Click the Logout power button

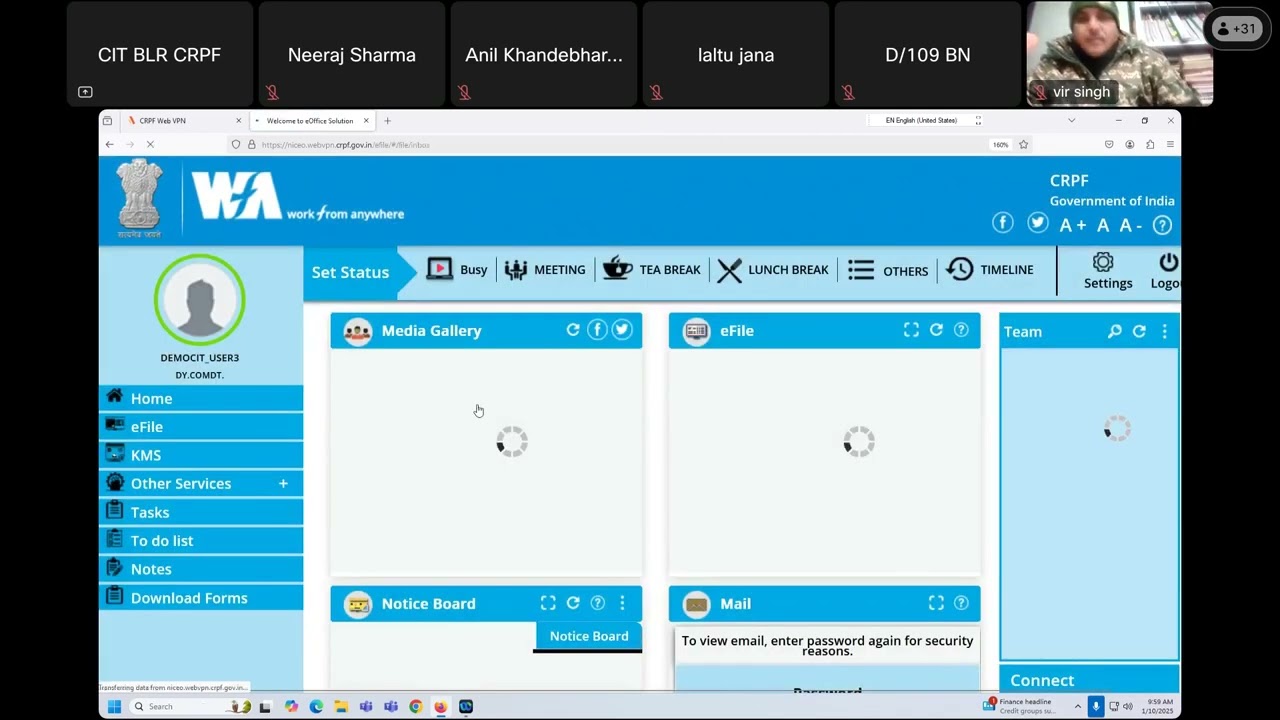1166,271
